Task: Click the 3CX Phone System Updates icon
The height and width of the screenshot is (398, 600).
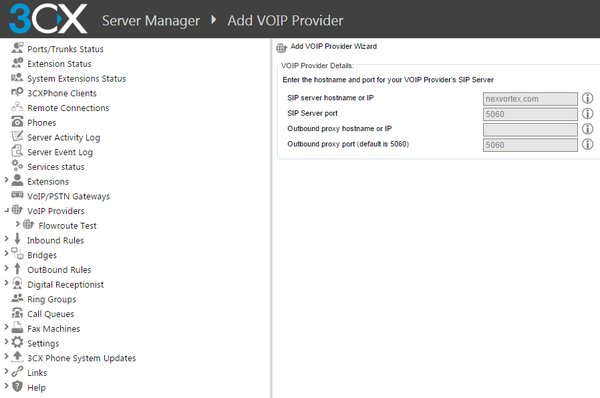Action: tap(17, 357)
